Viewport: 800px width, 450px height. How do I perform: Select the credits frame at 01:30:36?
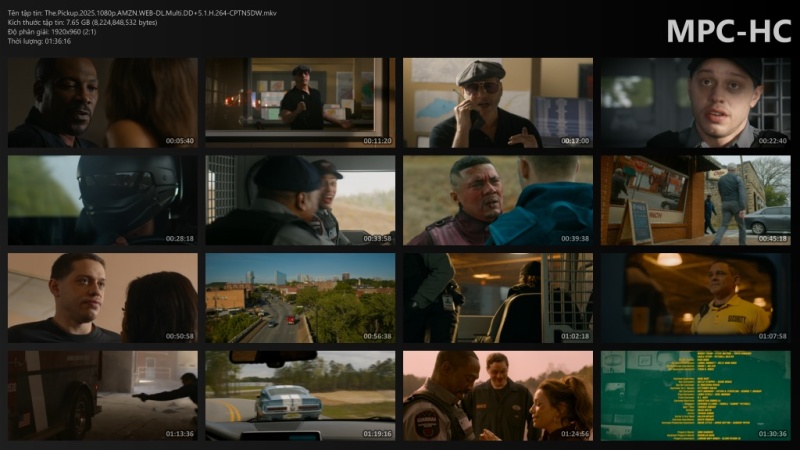click(x=695, y=395)
